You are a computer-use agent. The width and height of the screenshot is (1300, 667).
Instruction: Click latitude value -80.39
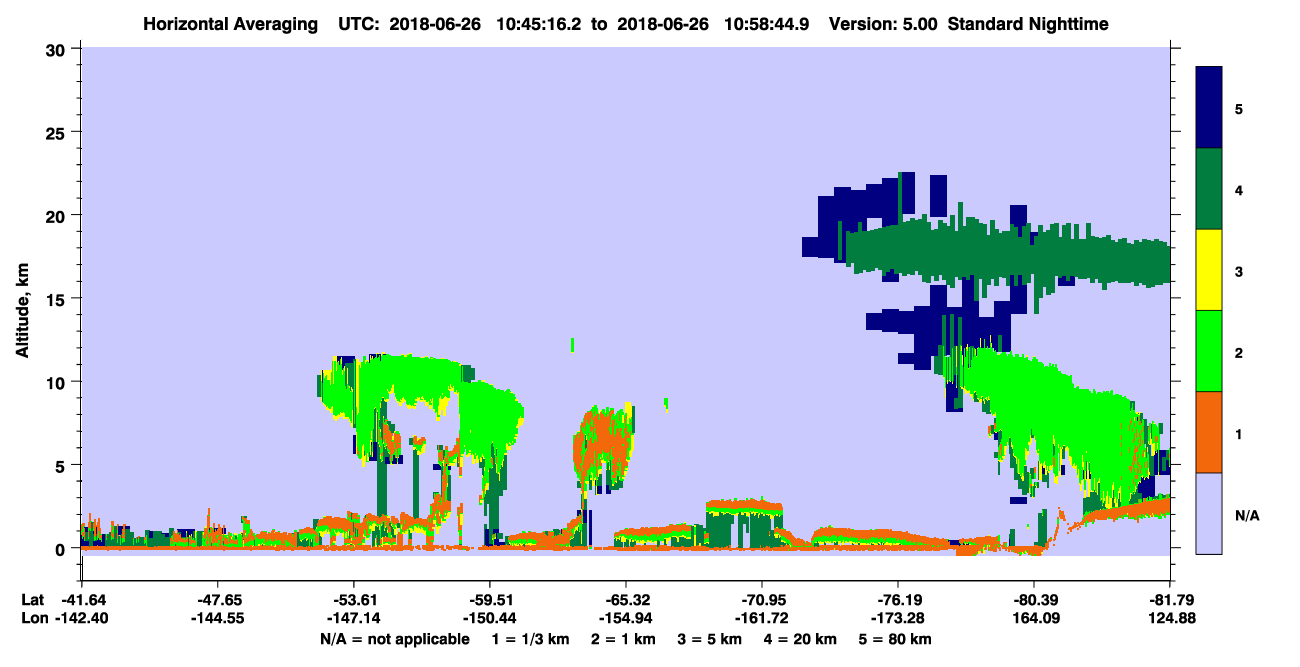tap(1034, 600)
